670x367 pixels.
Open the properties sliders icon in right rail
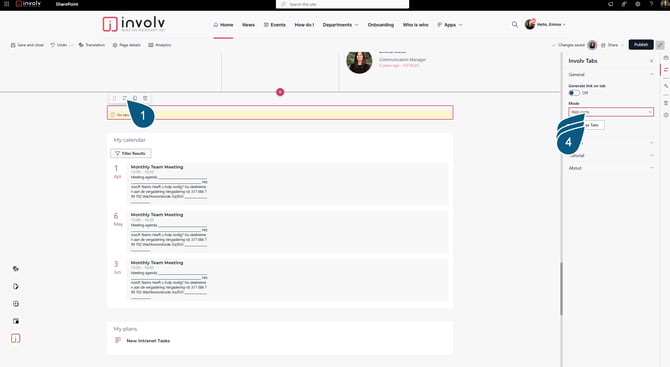point(666,70)
